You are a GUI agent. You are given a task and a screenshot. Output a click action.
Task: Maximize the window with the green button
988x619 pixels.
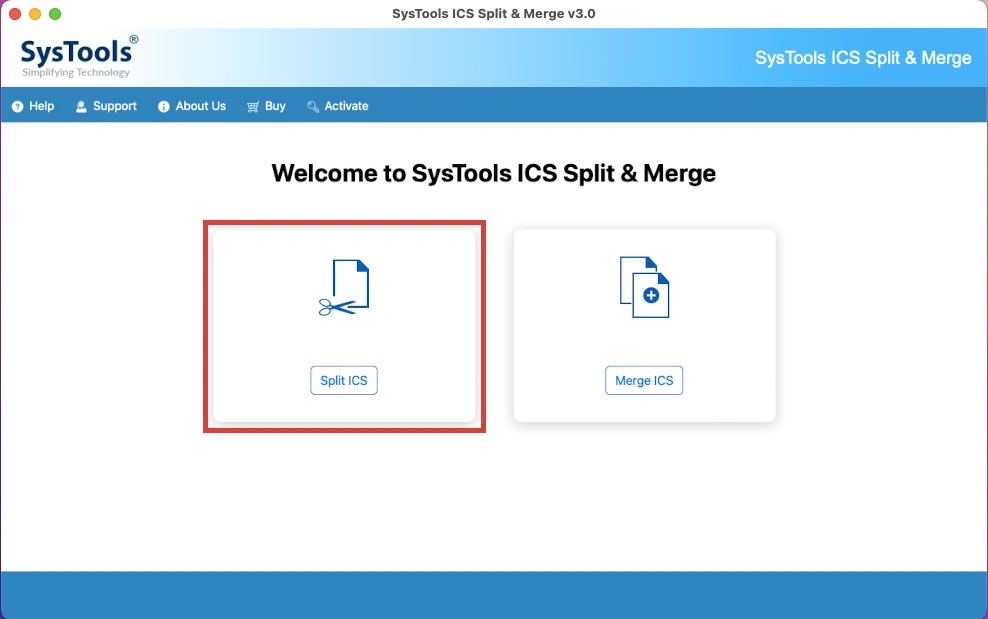pos(55,14)
